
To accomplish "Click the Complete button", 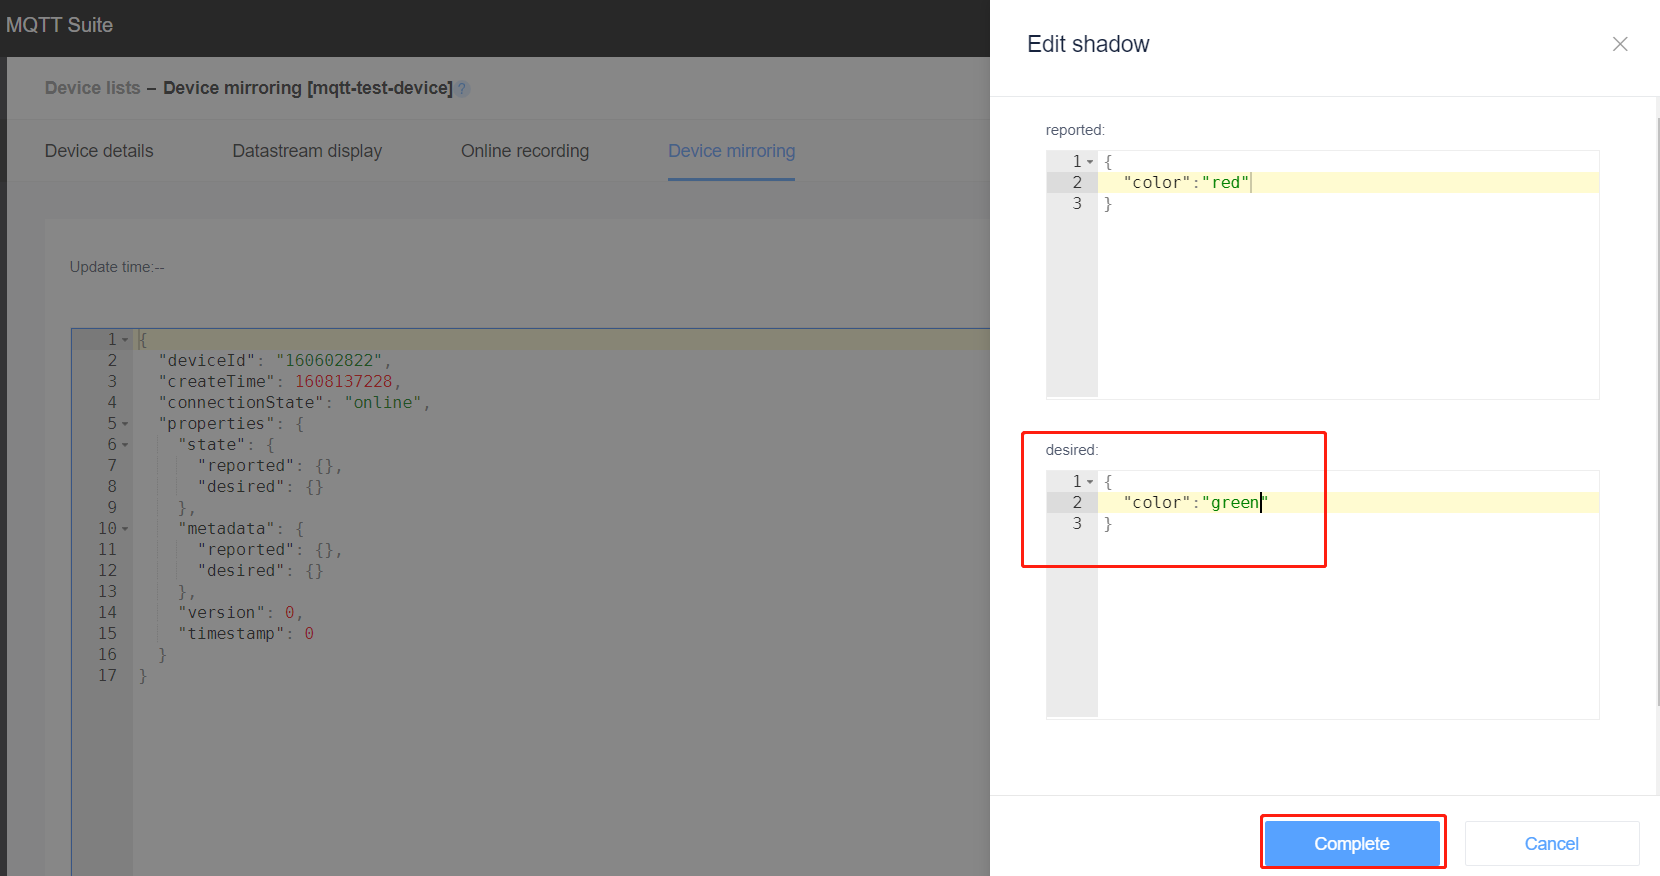I will pyautogui.click(x=1352, y=843).
